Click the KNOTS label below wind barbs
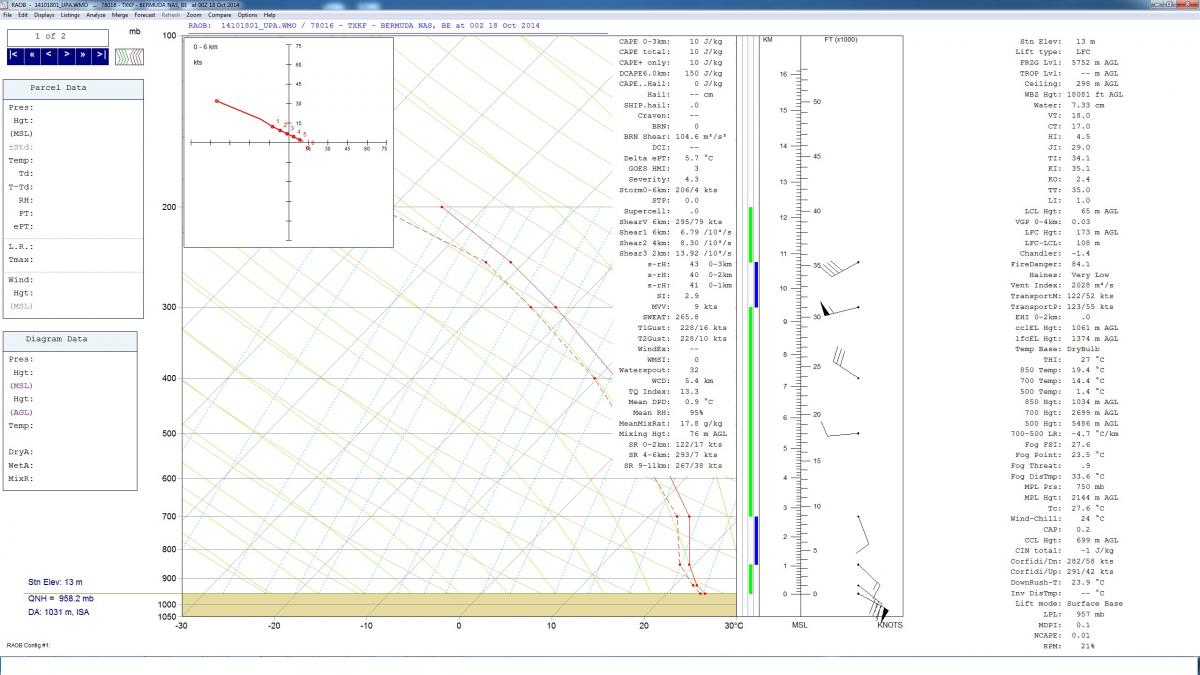The width and height of the screenshot is (1200, 675). coord(890,625)
